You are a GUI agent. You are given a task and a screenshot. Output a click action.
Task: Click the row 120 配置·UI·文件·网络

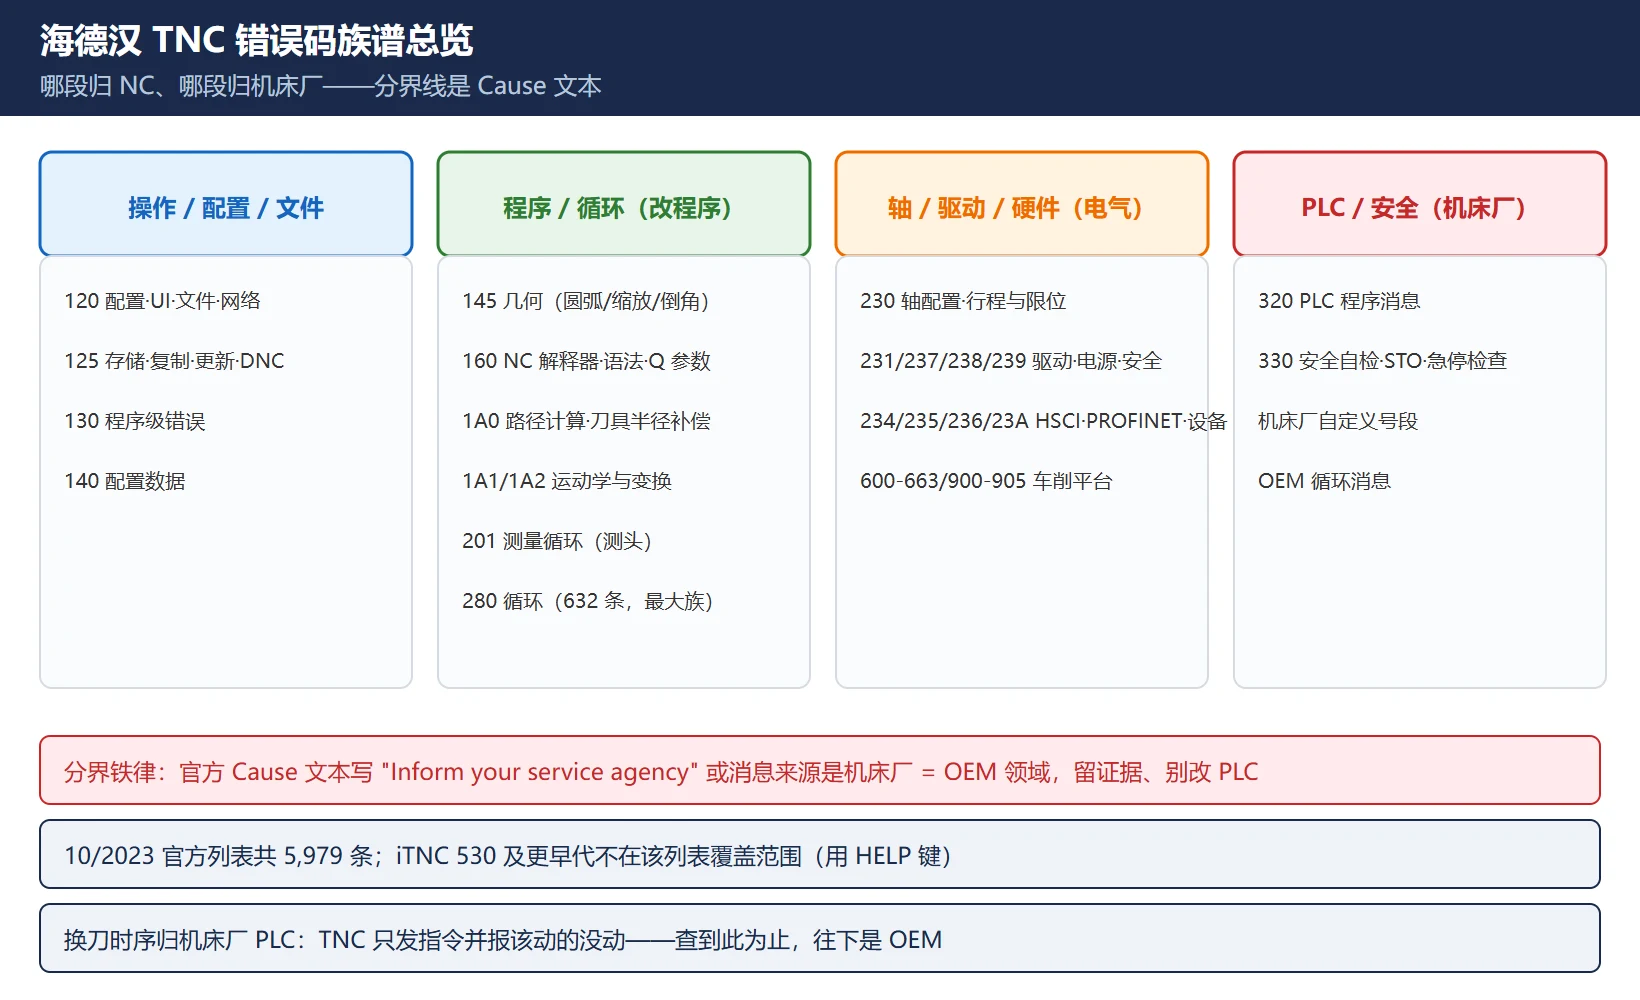pyautogui.click(x=163, y=301)
